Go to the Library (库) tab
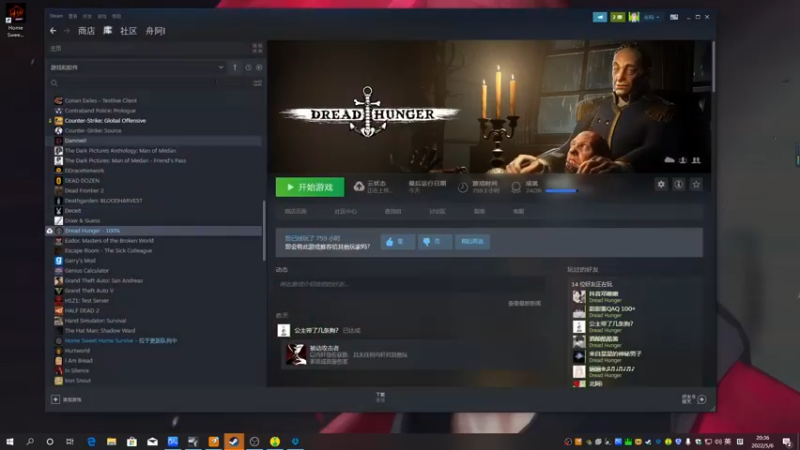This screenshot has width=800, height=450. 108,31
